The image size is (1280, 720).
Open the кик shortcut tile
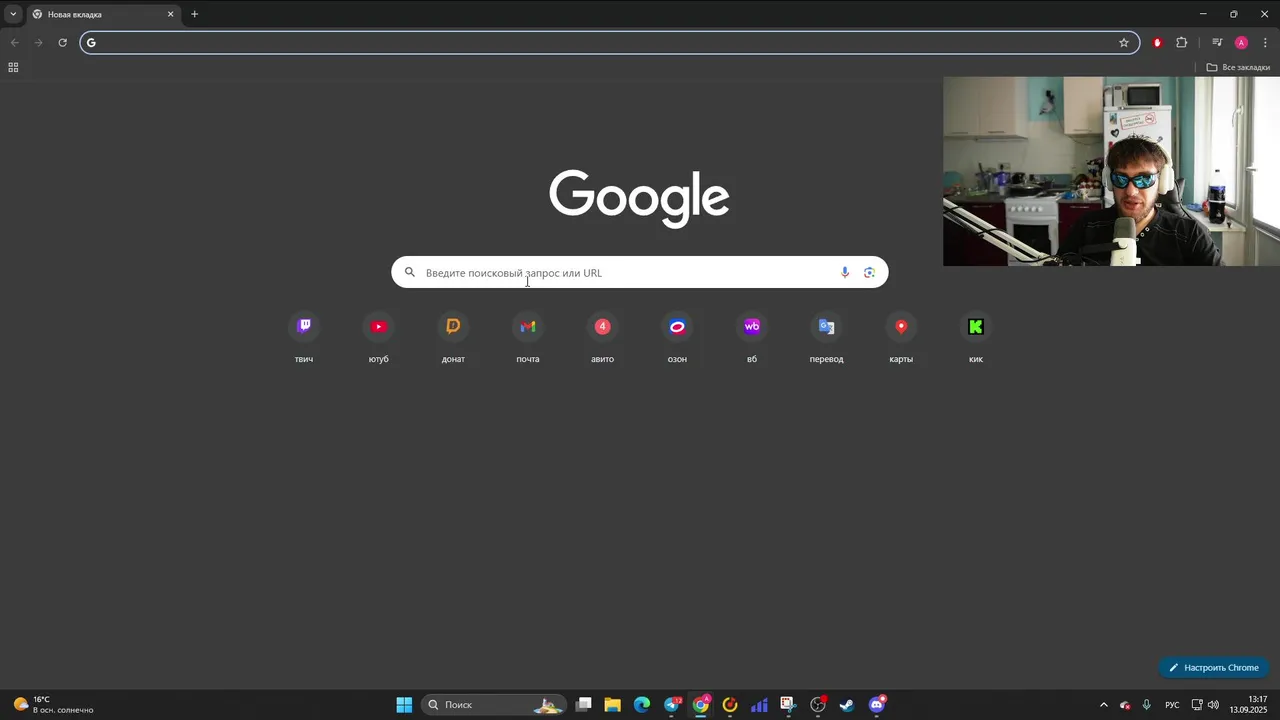click(976, 337)
